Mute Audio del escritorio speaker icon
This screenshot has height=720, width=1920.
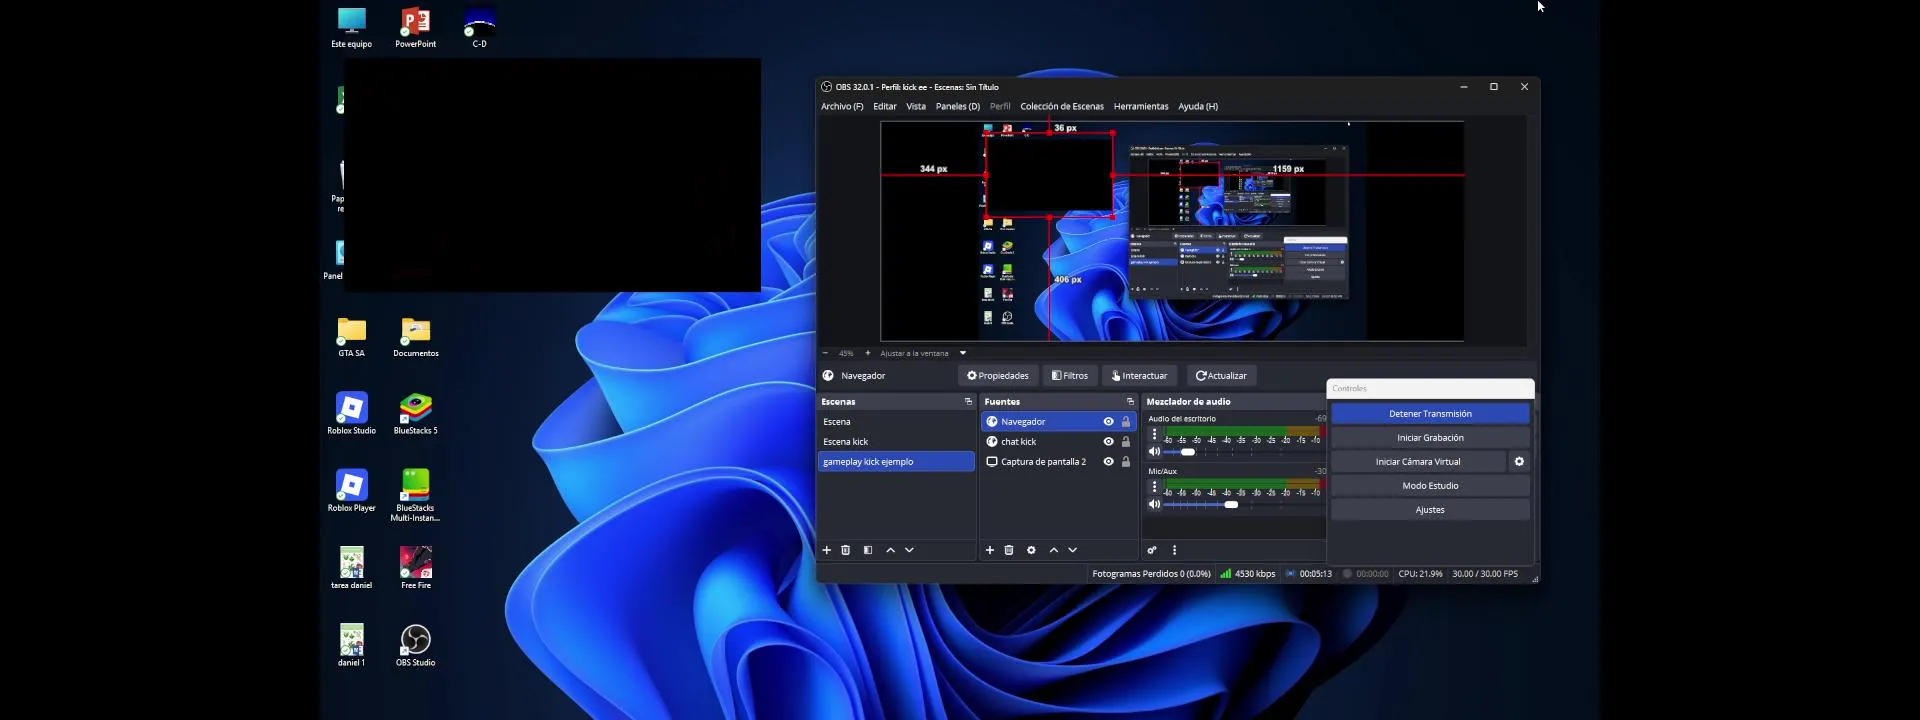1154,452
